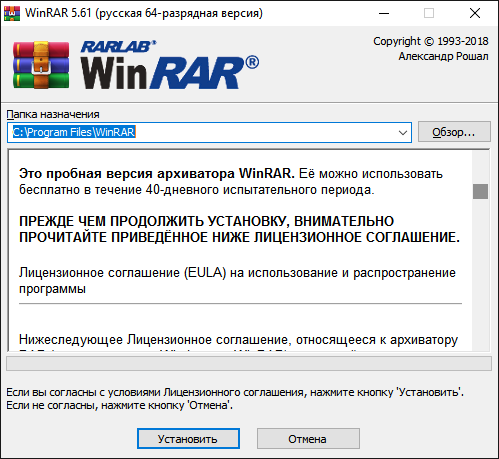Click the disabled maximize window button
Screen dimensions: 499x459
pos(429,13)
